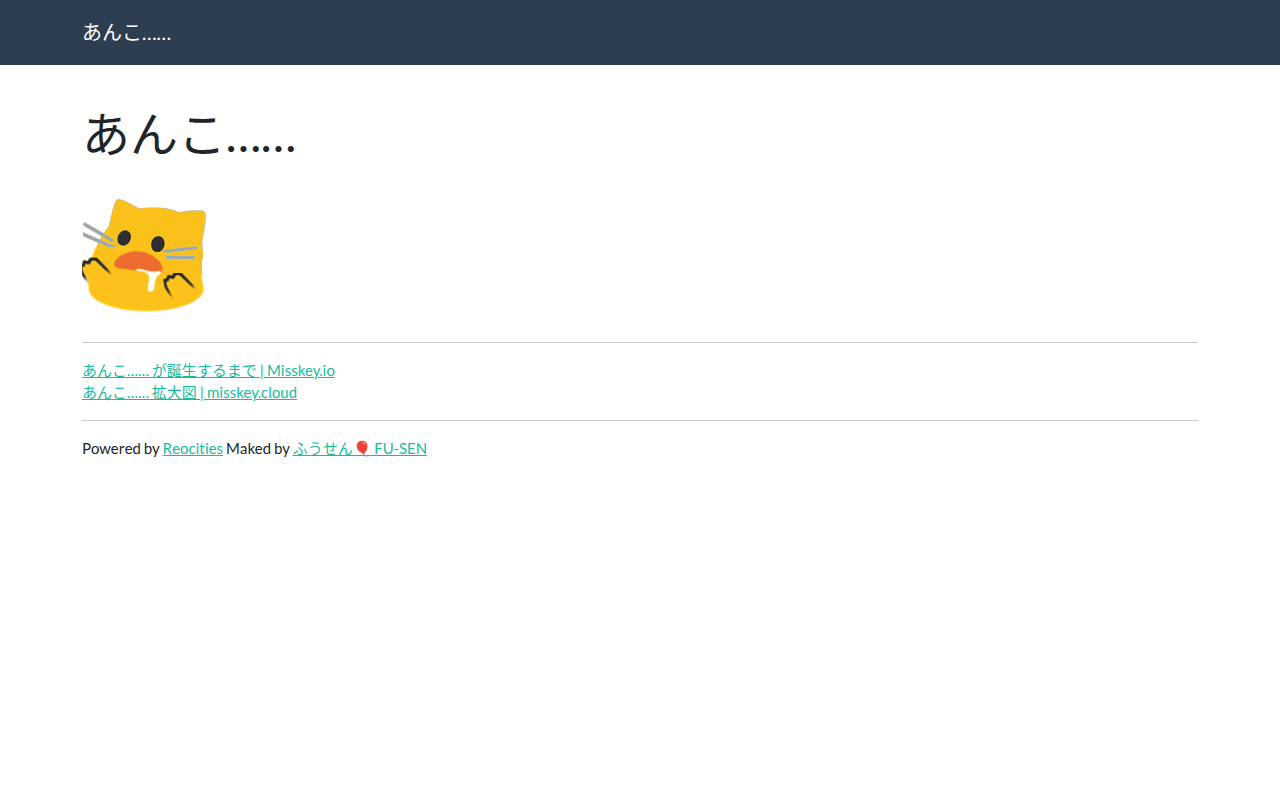Open the Reocities link in footer
1280x800 pixels.
tap(193, 448)
